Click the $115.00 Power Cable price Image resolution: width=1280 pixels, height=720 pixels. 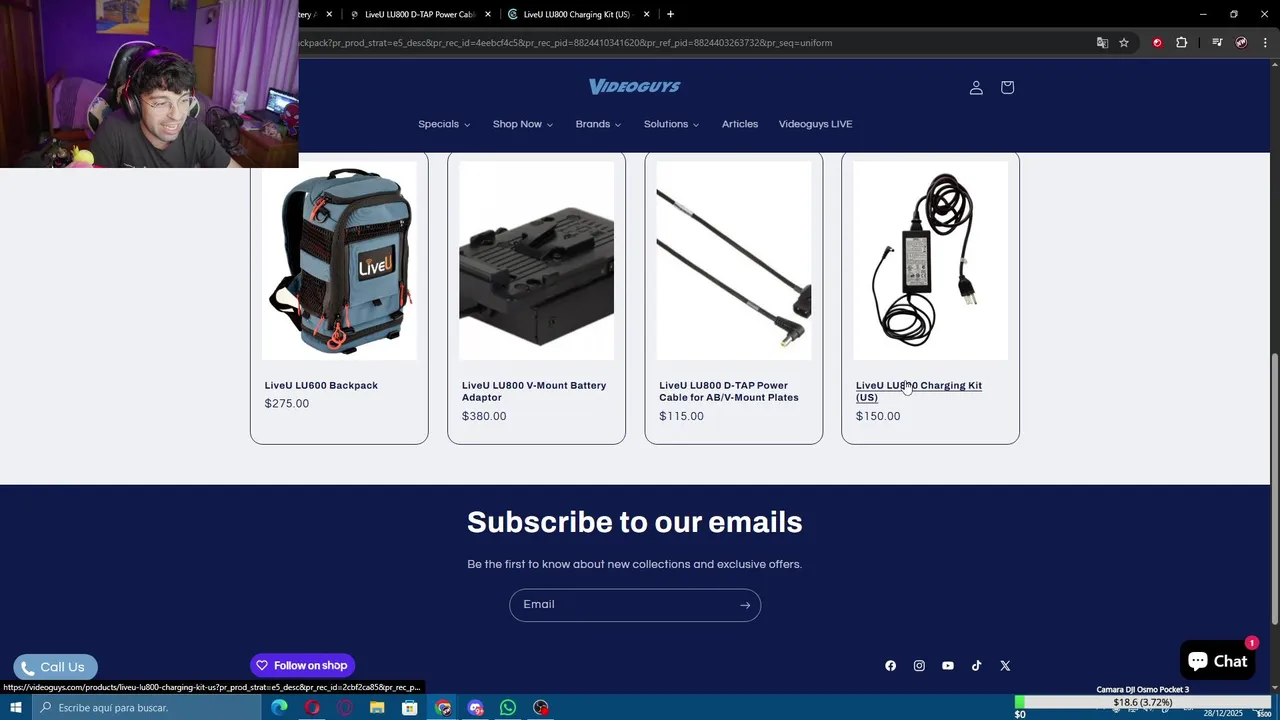click(681, 416)
